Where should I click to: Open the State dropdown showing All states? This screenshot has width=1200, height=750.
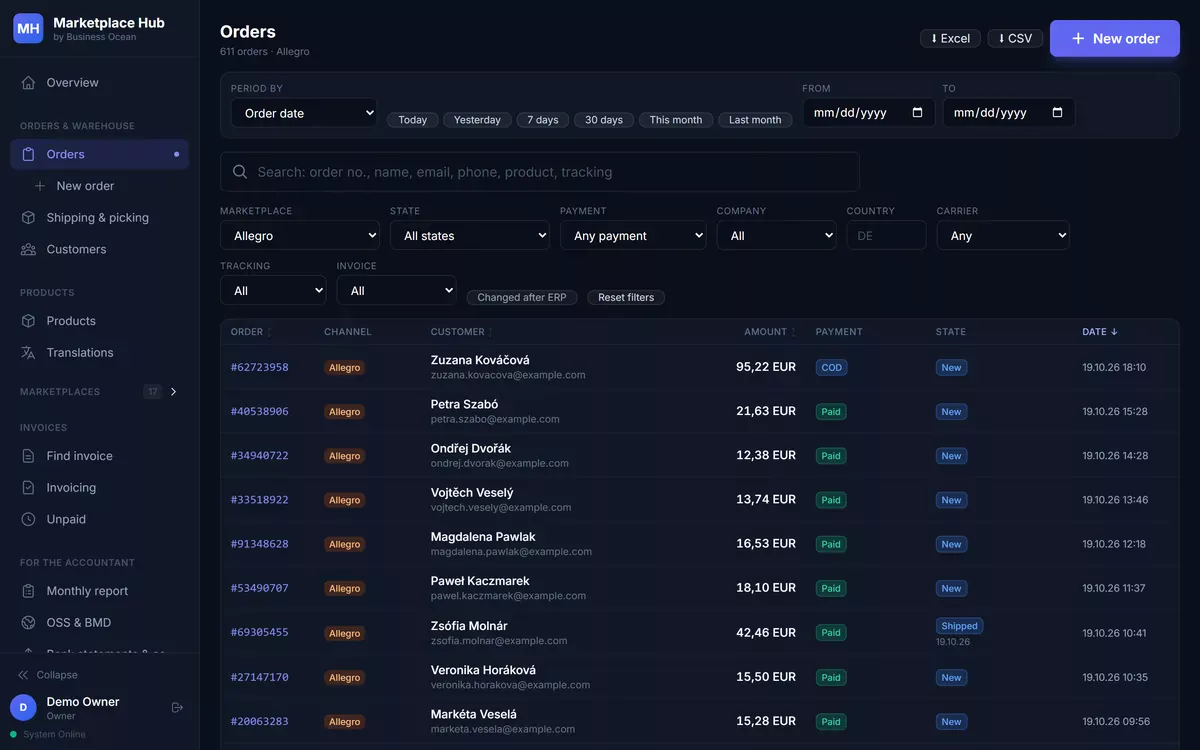pyautogui.click(x=470, y=236)
